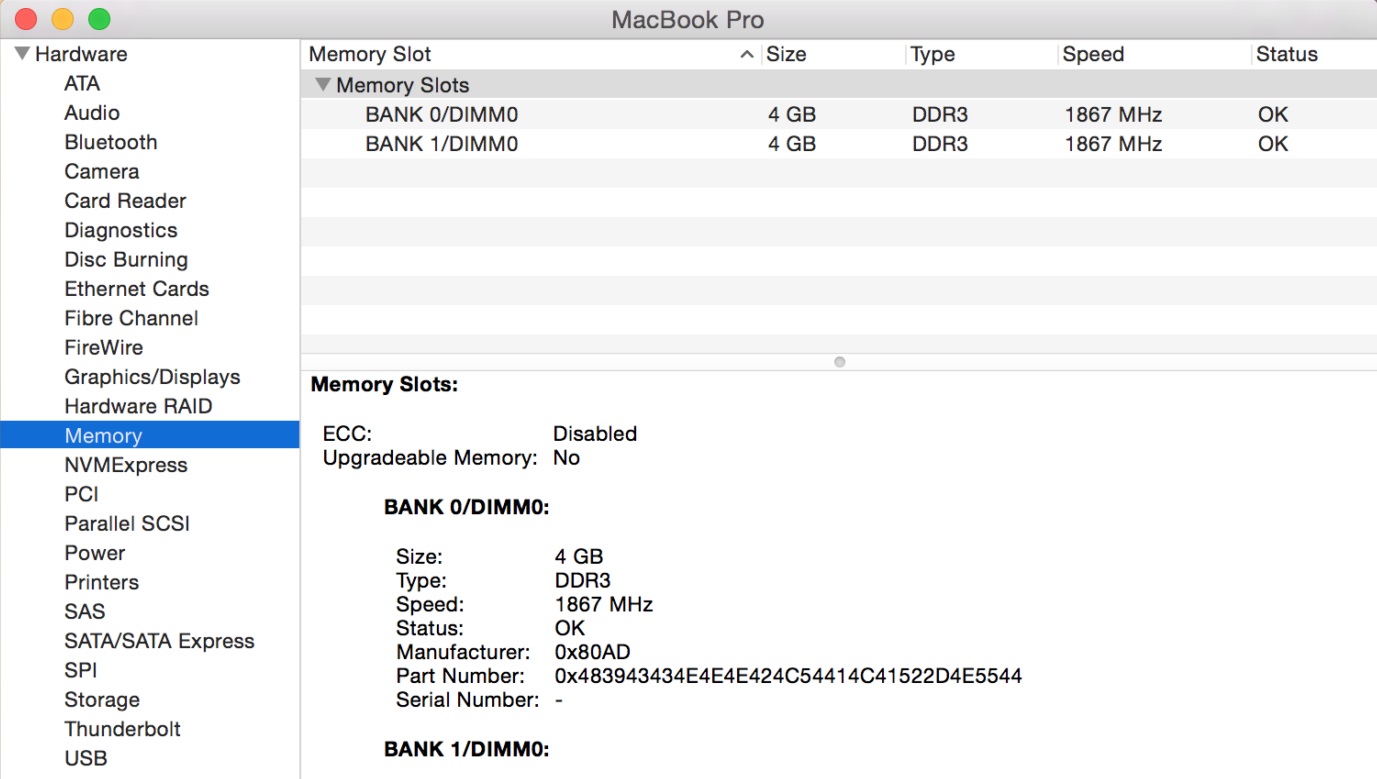
Task: Sort by the Status column header
Action: (x=1287, y=54)
